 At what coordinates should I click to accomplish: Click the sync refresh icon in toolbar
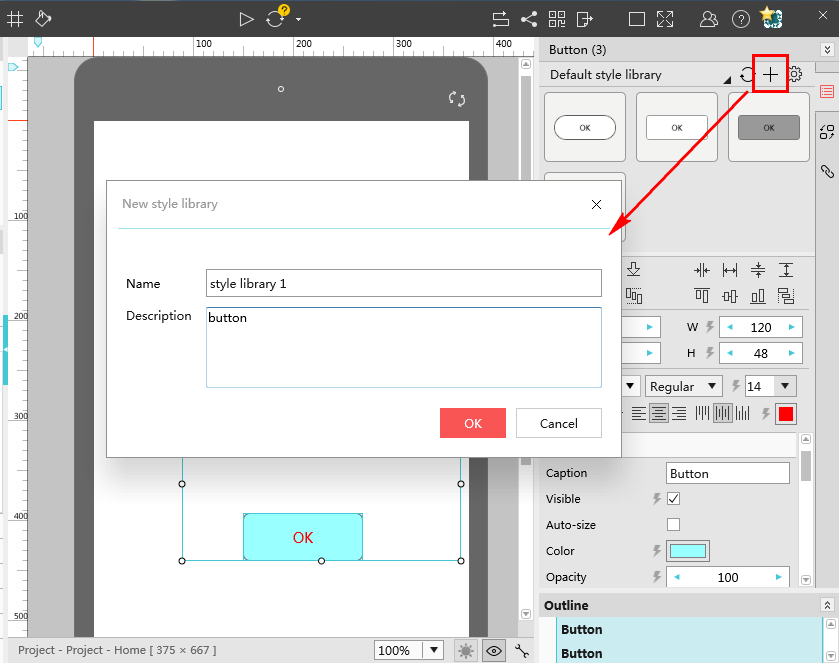coord(275,20)
